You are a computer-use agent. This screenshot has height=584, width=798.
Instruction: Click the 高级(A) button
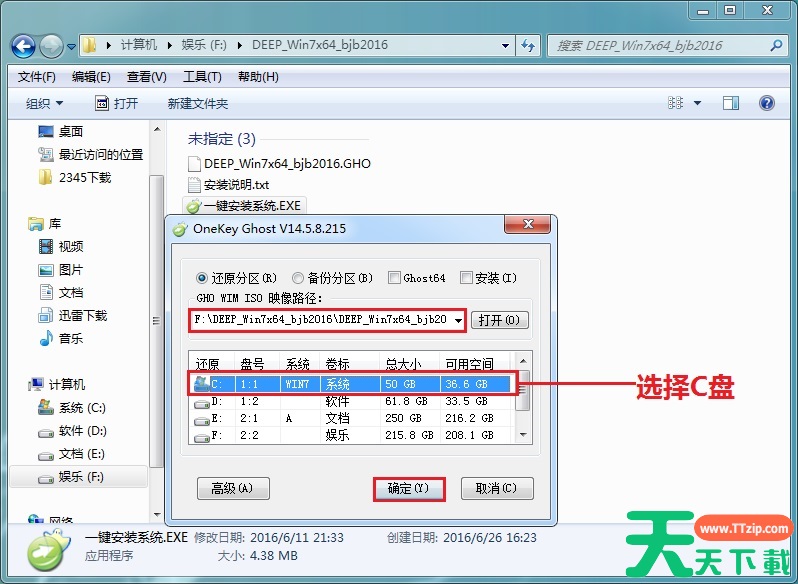[x=232, y=488]
